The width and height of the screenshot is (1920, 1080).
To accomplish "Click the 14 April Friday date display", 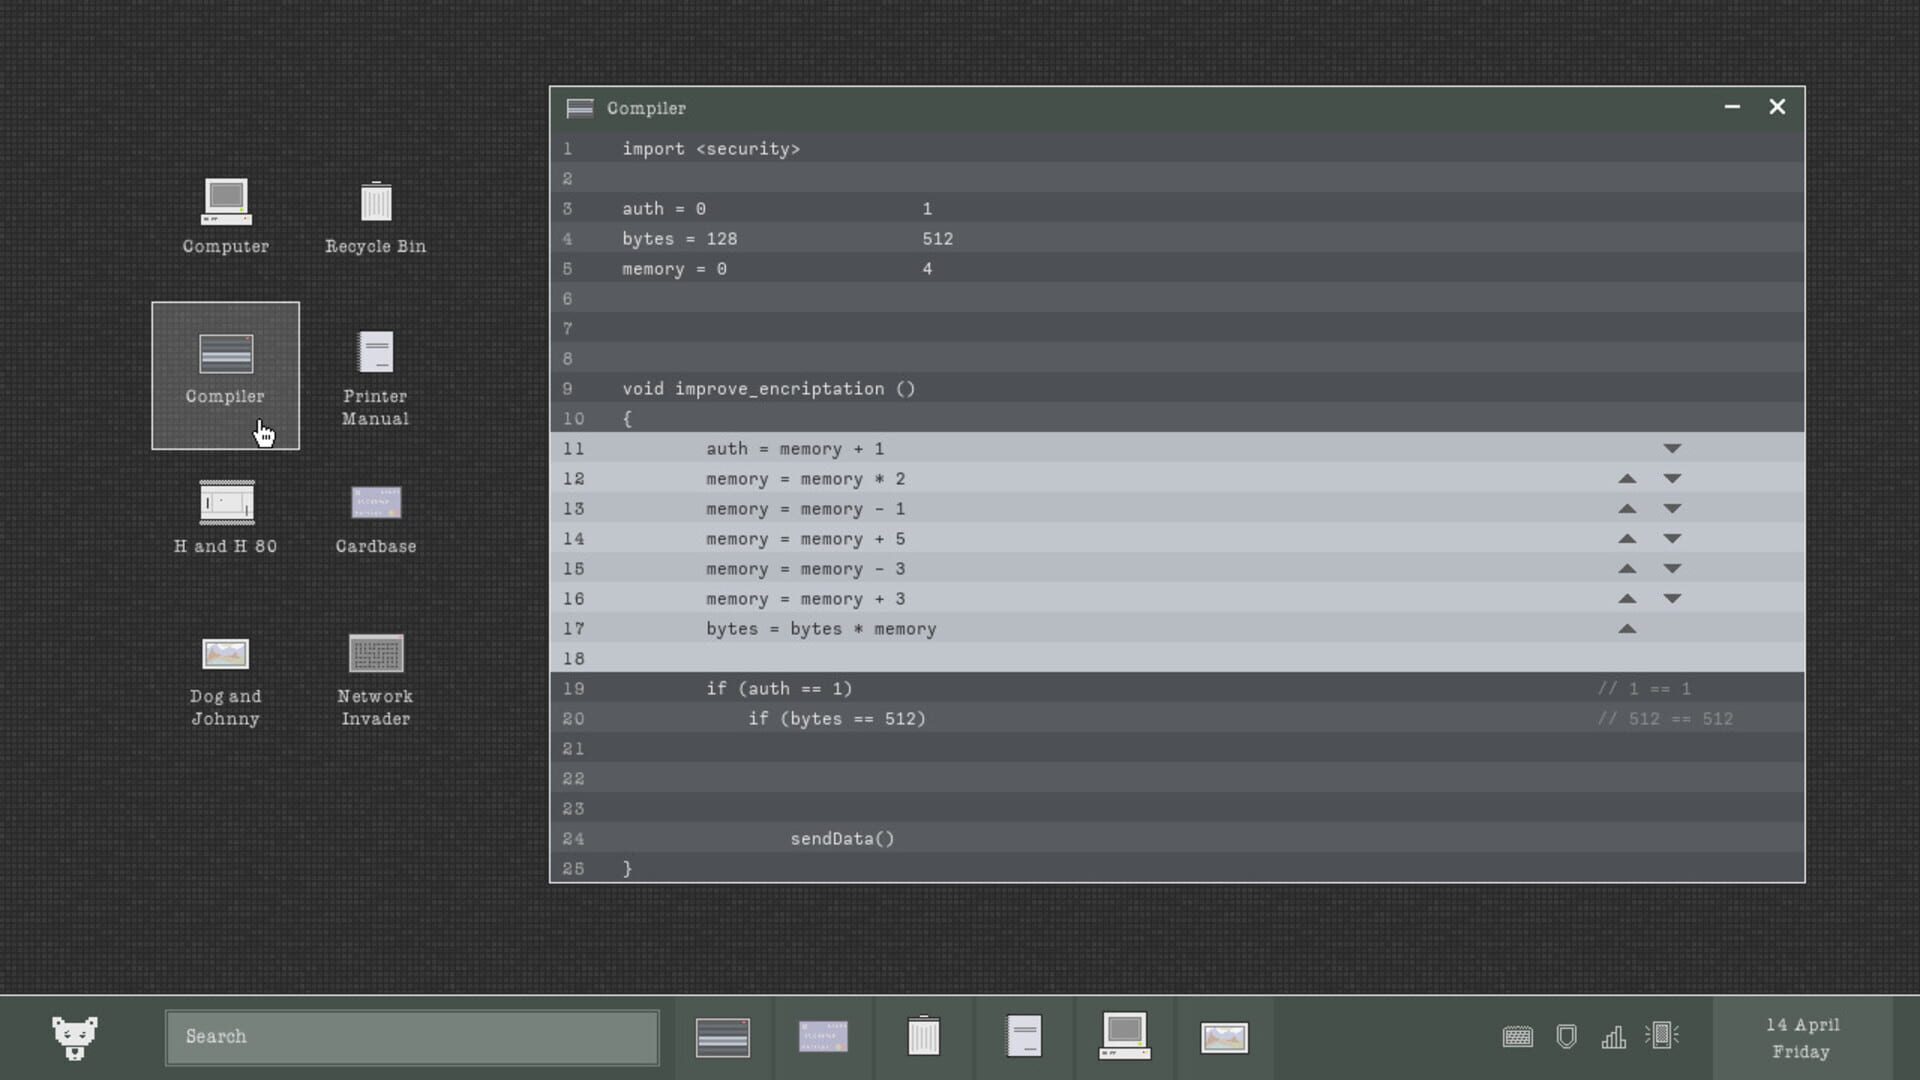I will pos(1800,1037).
